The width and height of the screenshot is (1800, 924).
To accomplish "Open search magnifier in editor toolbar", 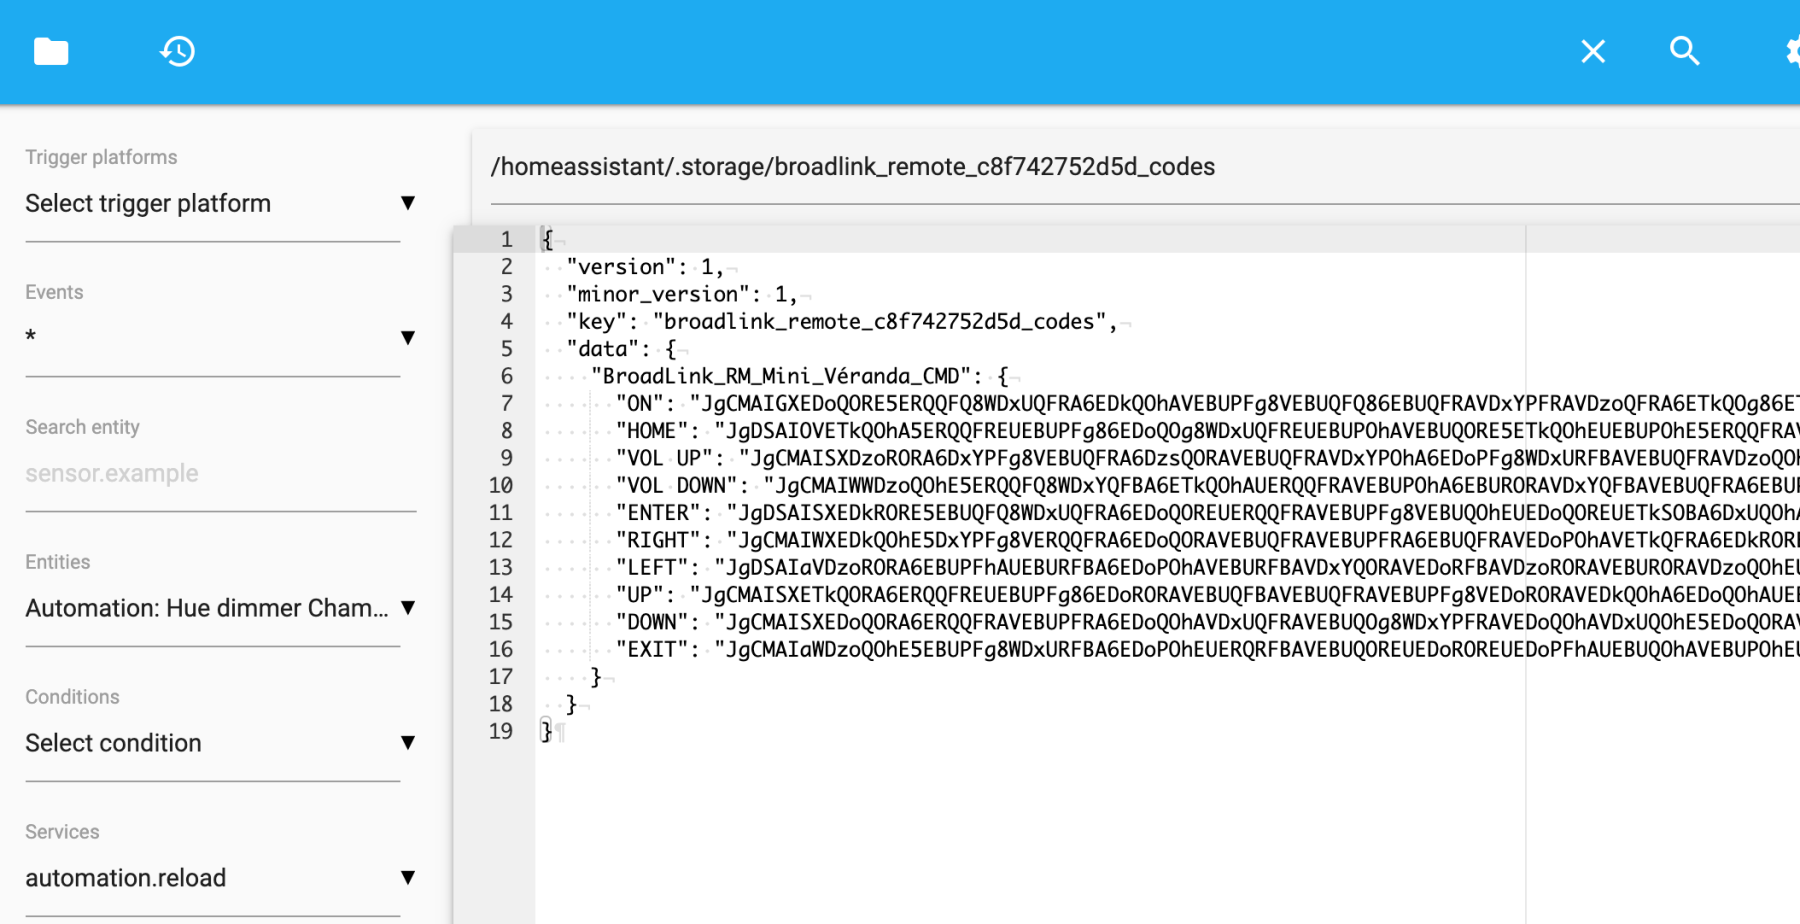I will tap(1684, 51).
